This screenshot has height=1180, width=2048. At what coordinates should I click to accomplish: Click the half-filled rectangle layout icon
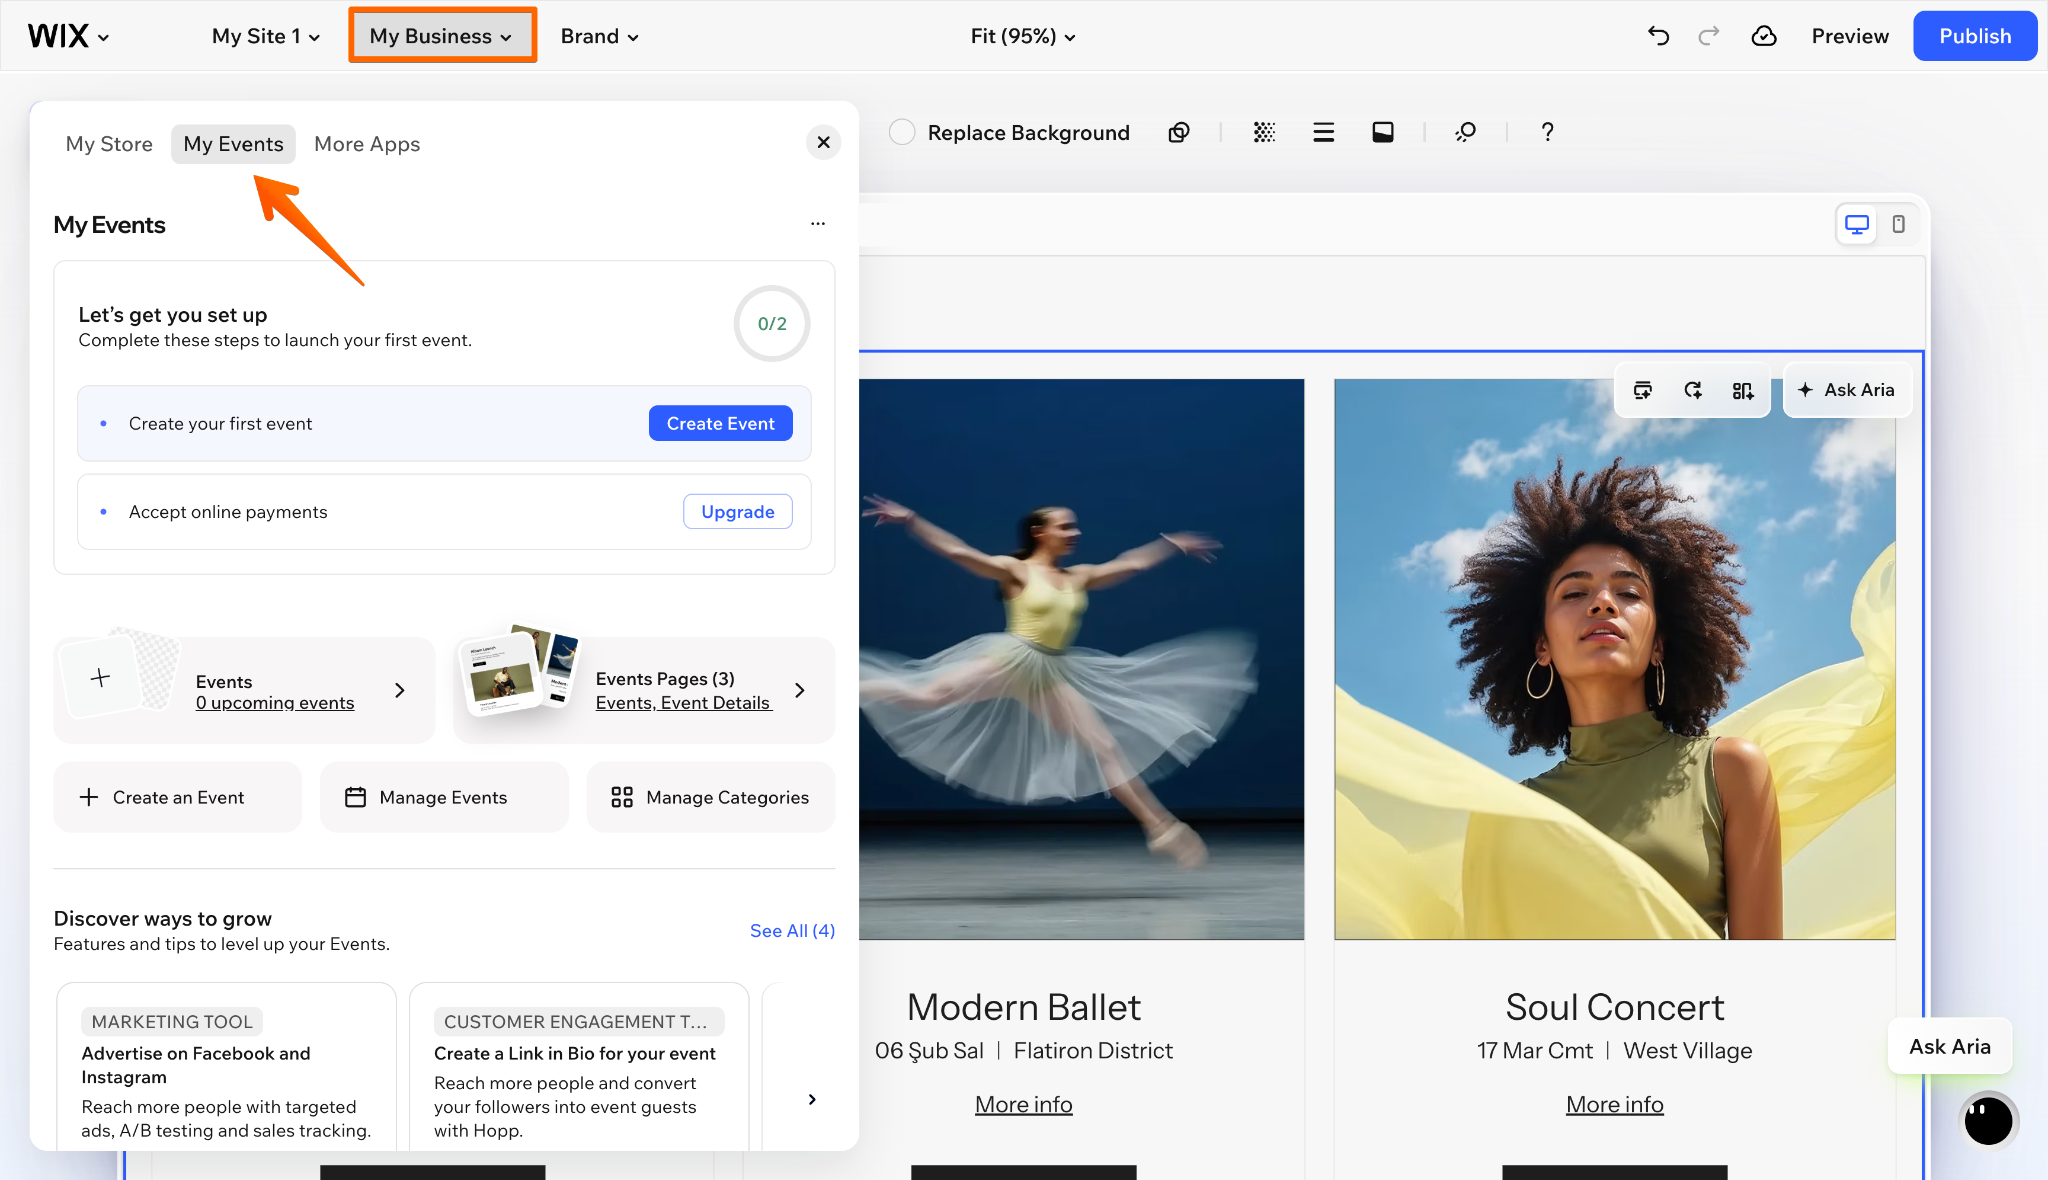1383,132
